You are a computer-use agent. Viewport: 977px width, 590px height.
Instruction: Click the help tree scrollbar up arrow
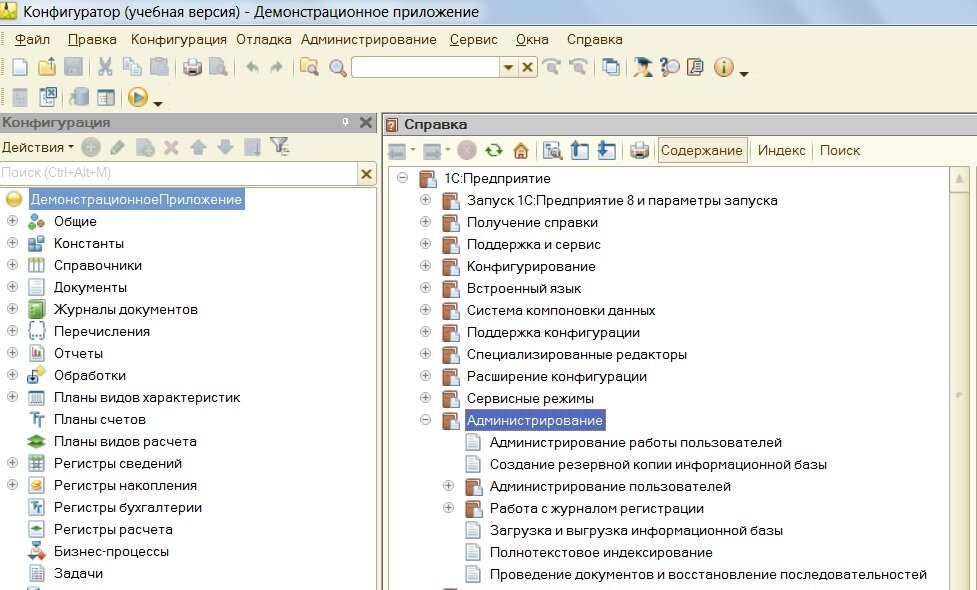point(959,179)
